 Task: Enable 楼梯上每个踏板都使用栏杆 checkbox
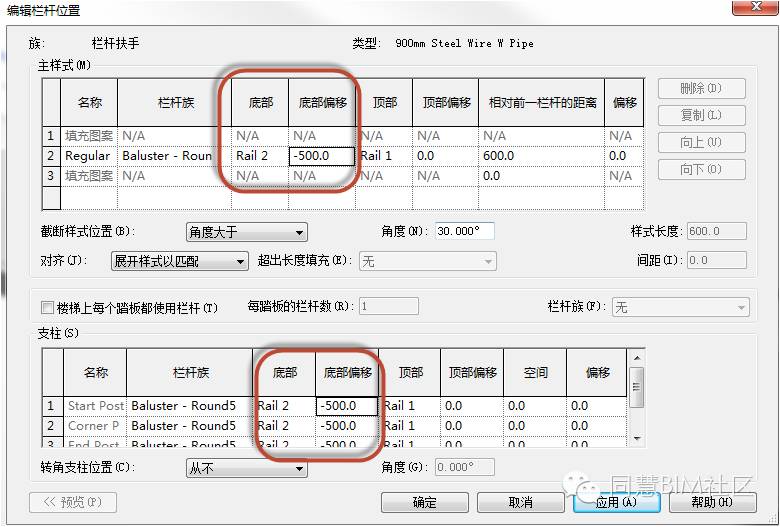(x=47, y=308)
